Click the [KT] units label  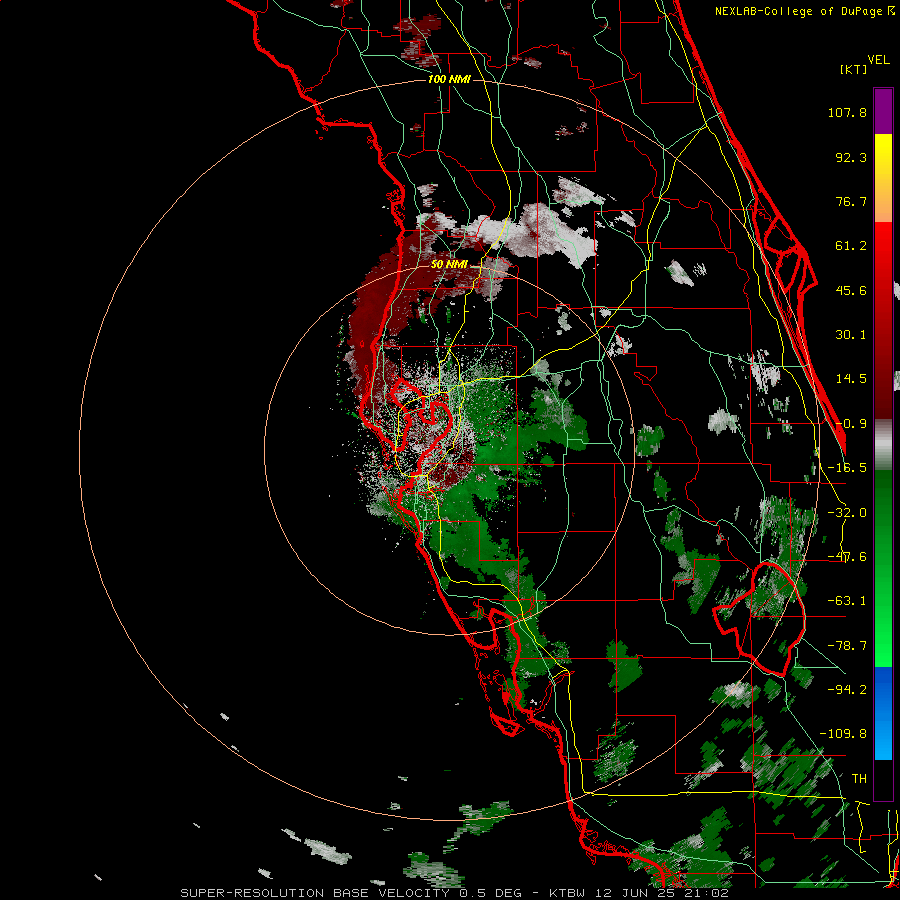tap(854, 69)
